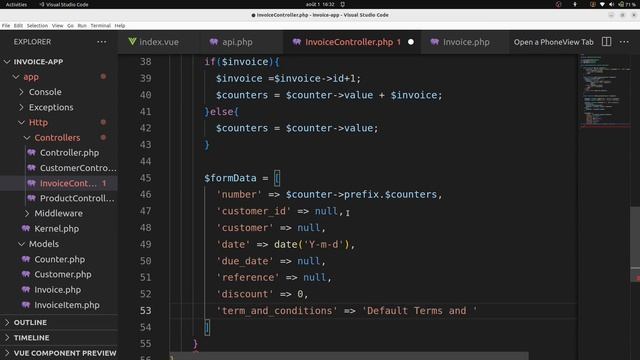Viewport: 640px width, 360px height.
Task: Open editor more actions ellipsis
Action: tap(624, 42)
